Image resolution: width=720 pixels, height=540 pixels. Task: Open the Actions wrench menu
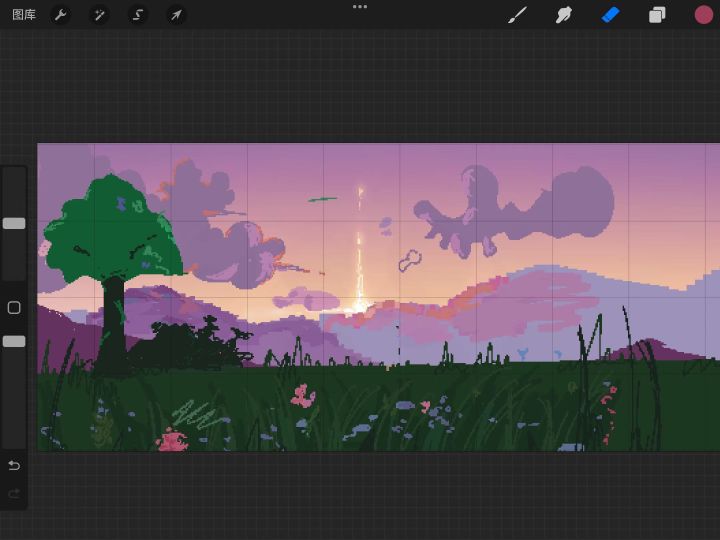click(x=61, y=15)
